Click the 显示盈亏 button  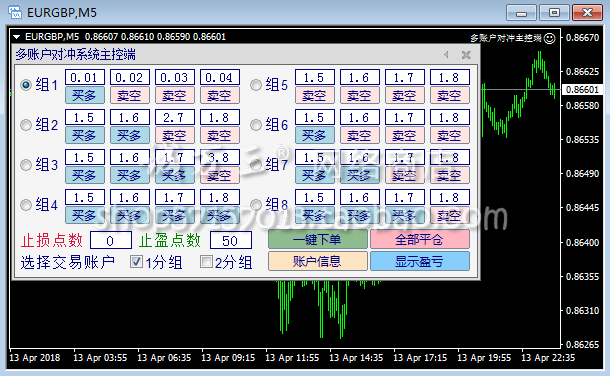(x=420, y=261)
